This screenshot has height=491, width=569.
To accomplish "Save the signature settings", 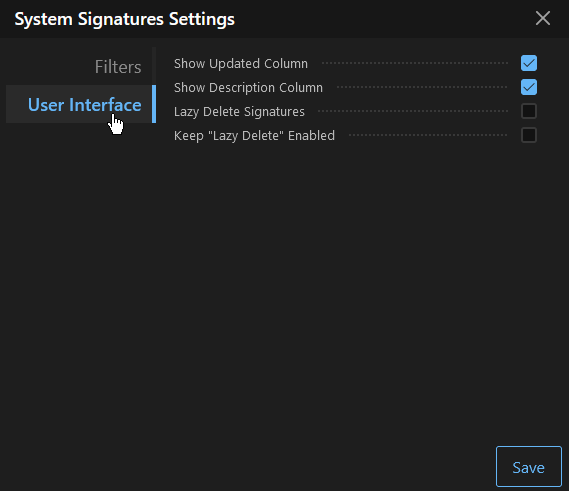I will 529,466.
